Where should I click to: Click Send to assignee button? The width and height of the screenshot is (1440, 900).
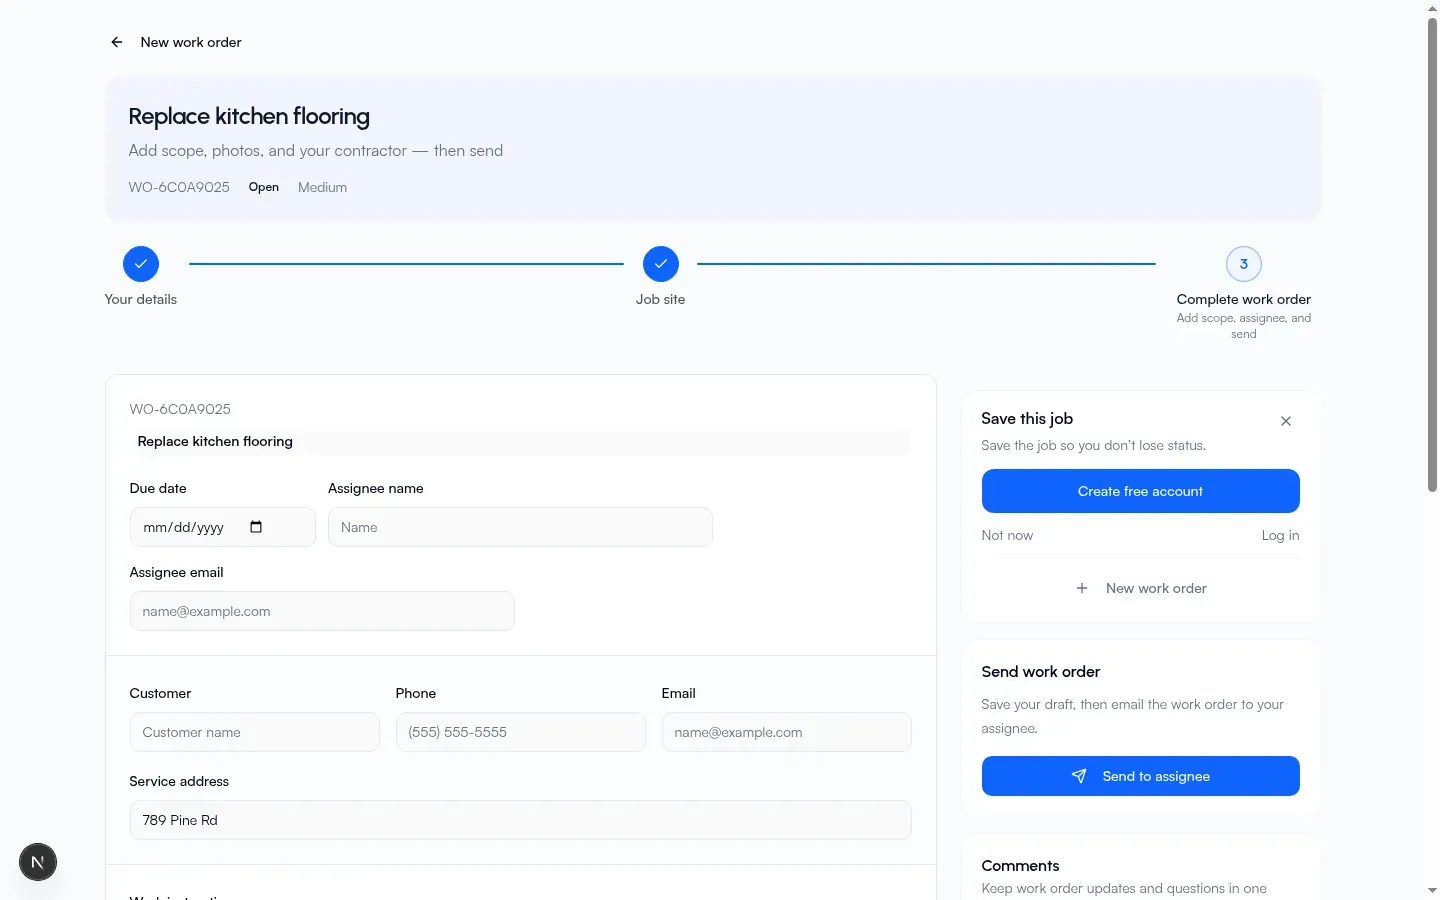pos(1141,776)
